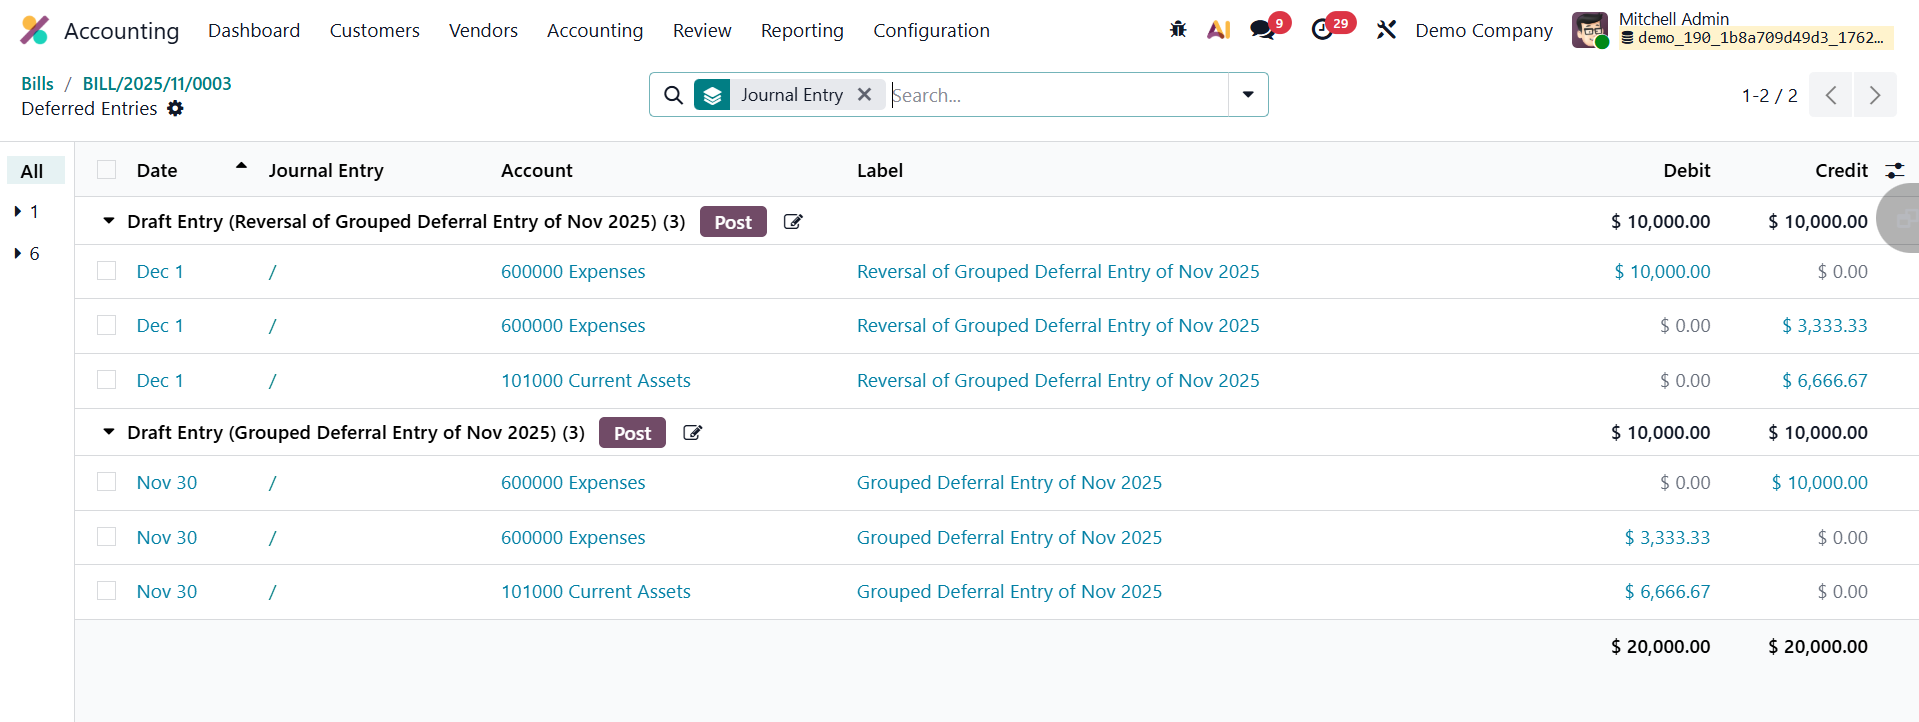
Task: Post the Grouped Deferral Entry draft
Action: click(x=632, y=433)
